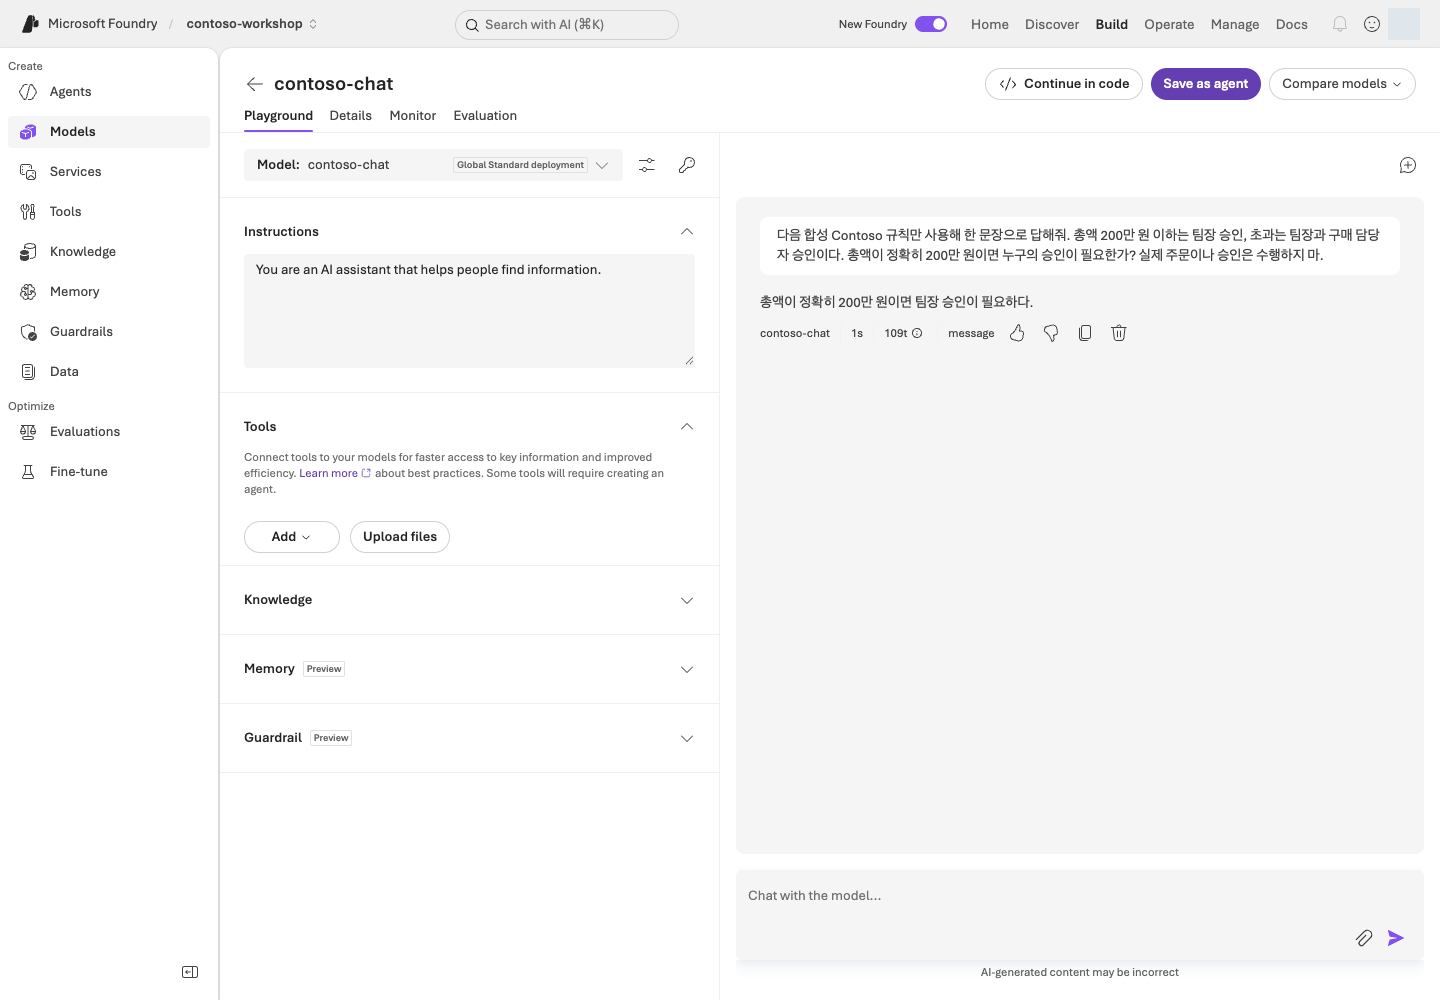The height and width of the screenshot is (1000, 1440).
Task: Start a new chat with plus bubble icon
Action: (1408, 165)
